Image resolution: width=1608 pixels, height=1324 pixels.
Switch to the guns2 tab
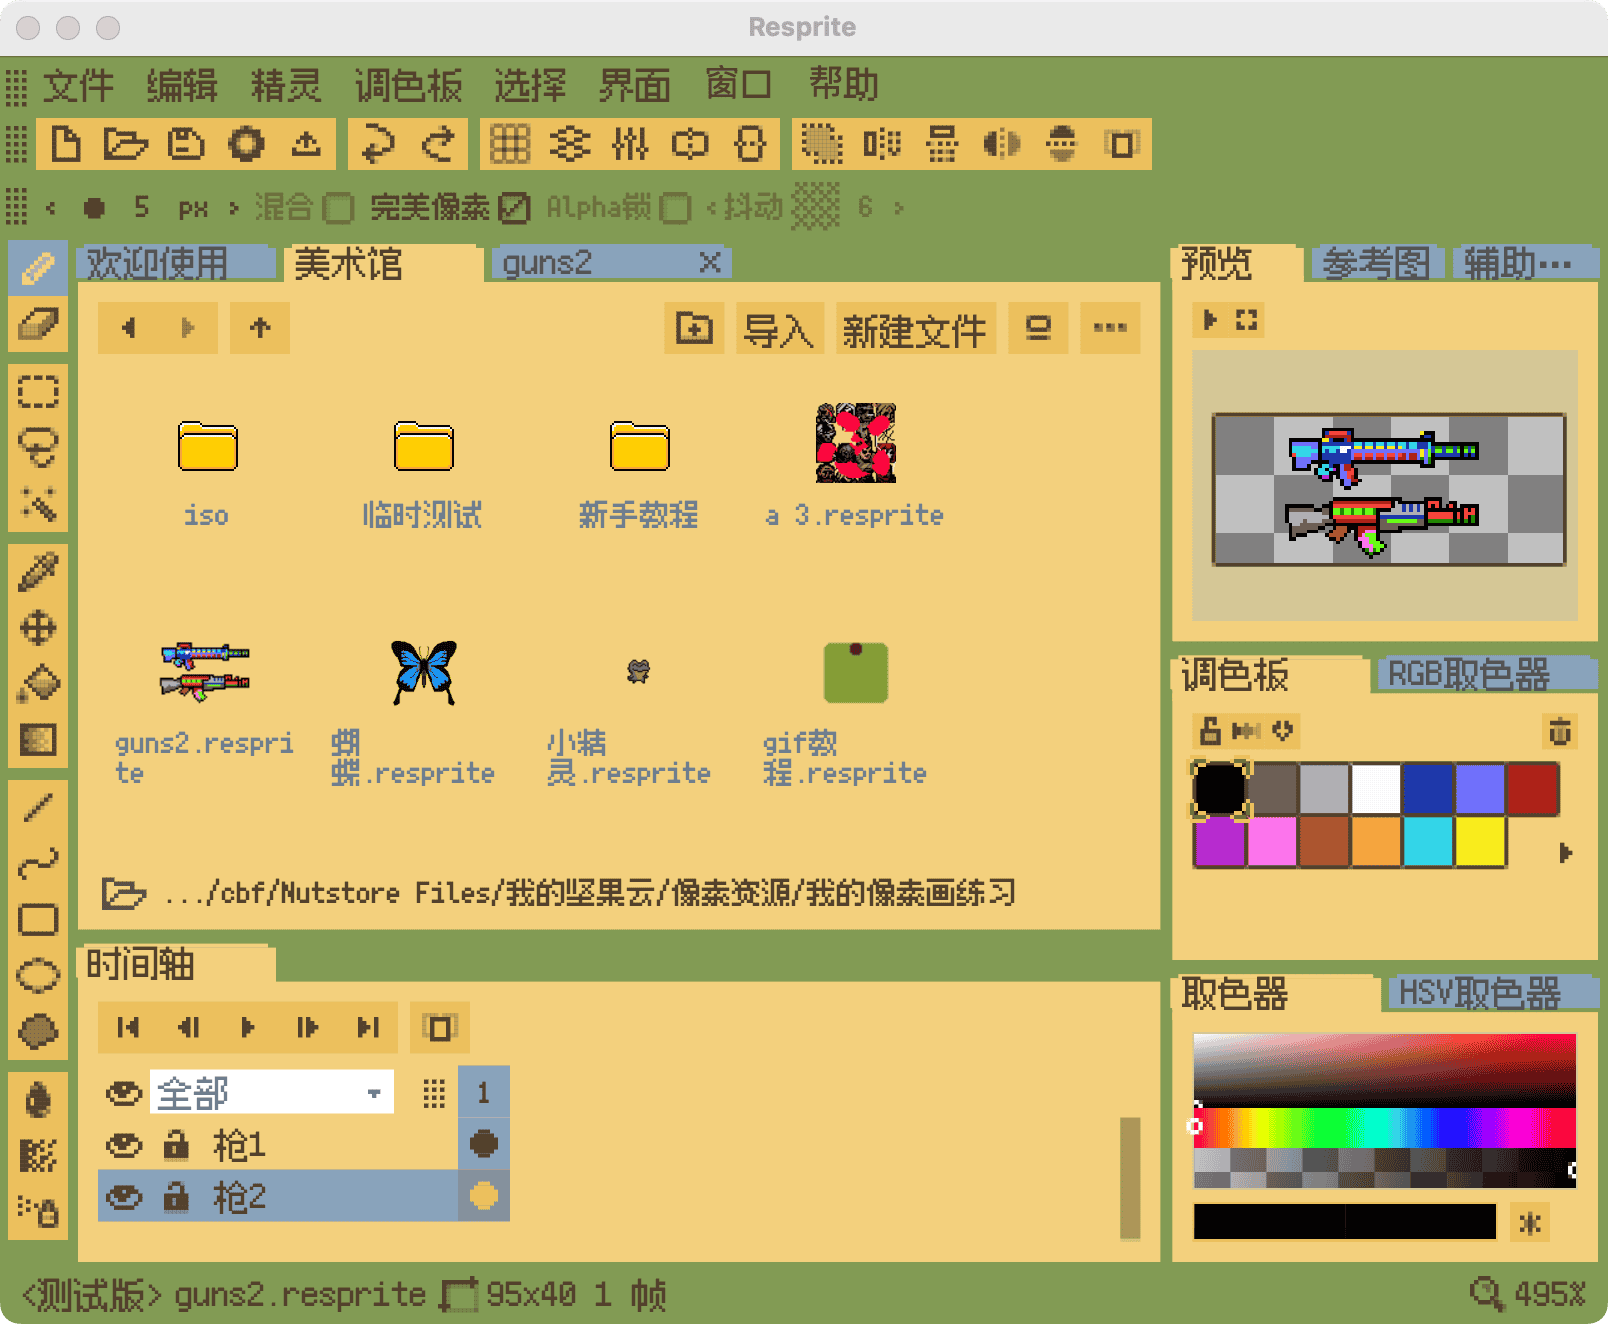548,263
